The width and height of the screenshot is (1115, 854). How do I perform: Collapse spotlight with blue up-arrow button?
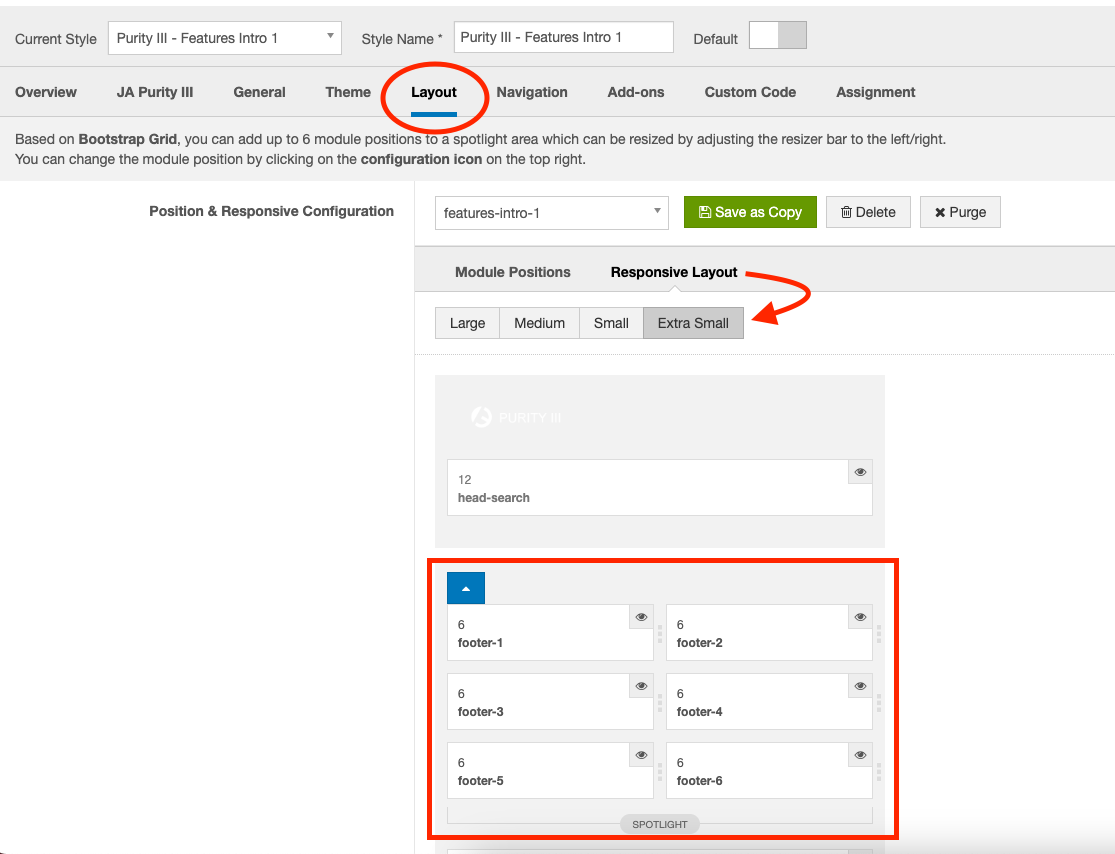coord(466,588)
